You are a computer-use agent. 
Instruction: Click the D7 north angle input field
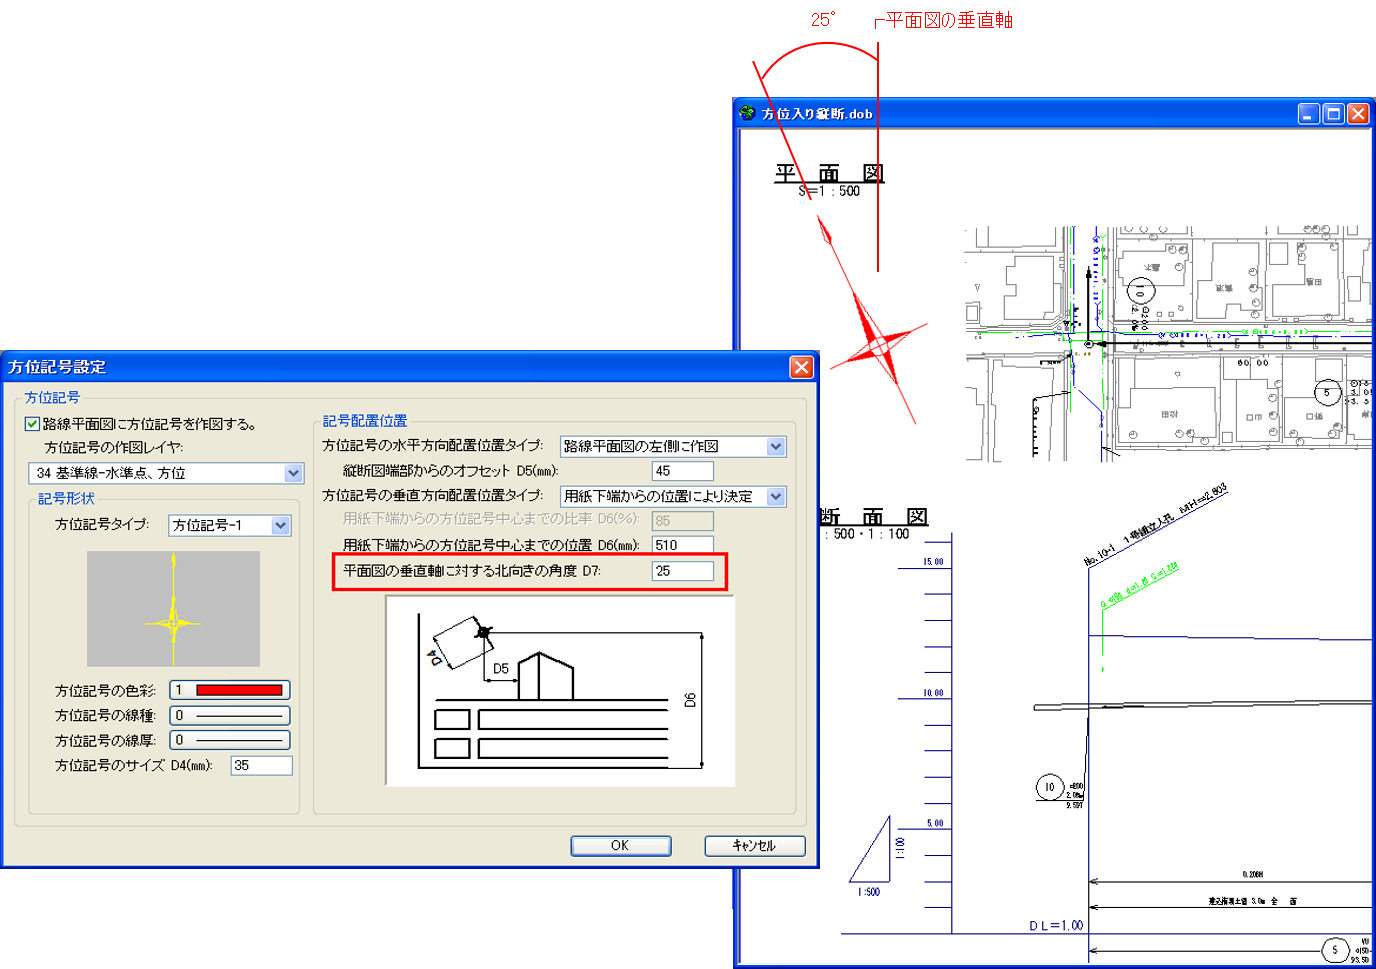click(x=683, y=571)
